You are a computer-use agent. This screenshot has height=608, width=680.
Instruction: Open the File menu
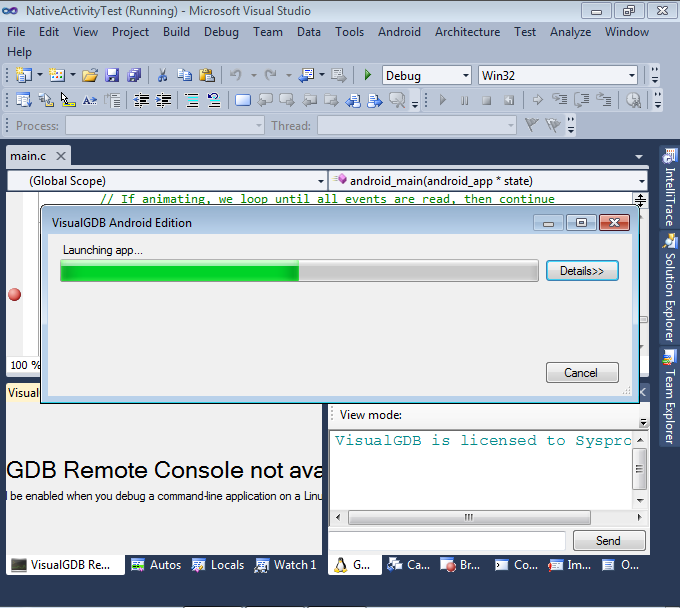click(x=16, y=32)
